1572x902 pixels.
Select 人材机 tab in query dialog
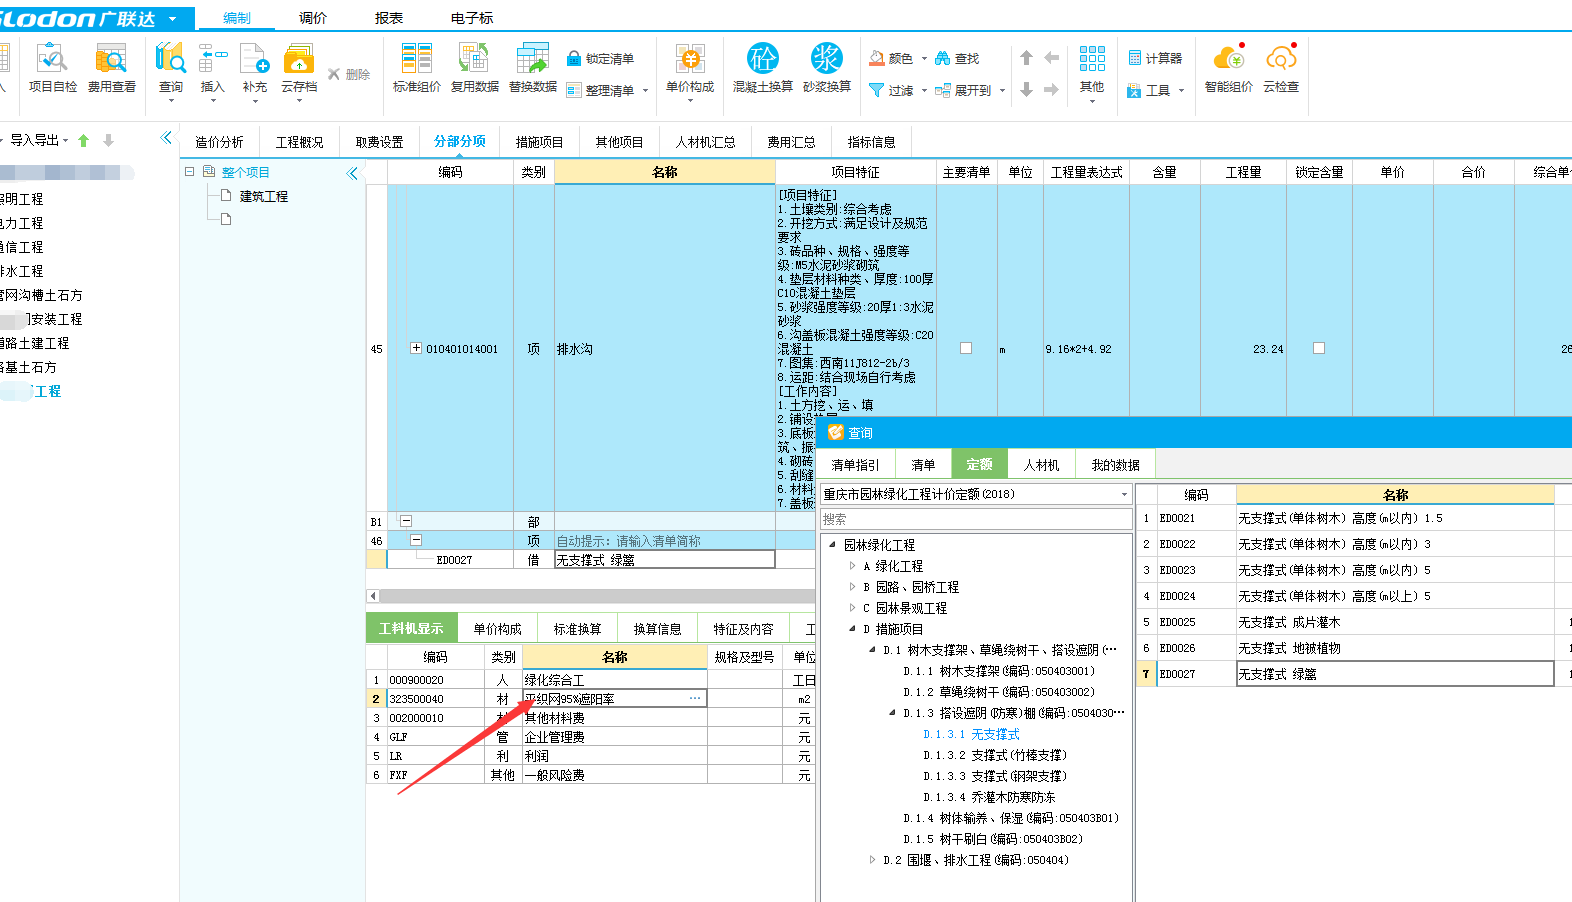tap(1041, 464)
